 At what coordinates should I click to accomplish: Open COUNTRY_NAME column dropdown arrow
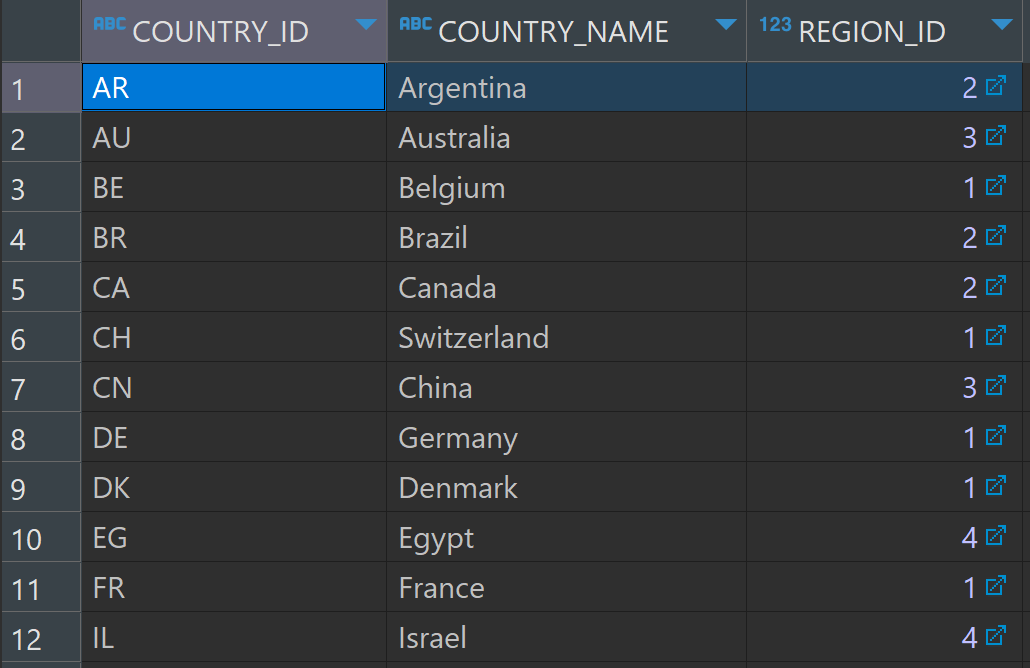coord(726,25)
